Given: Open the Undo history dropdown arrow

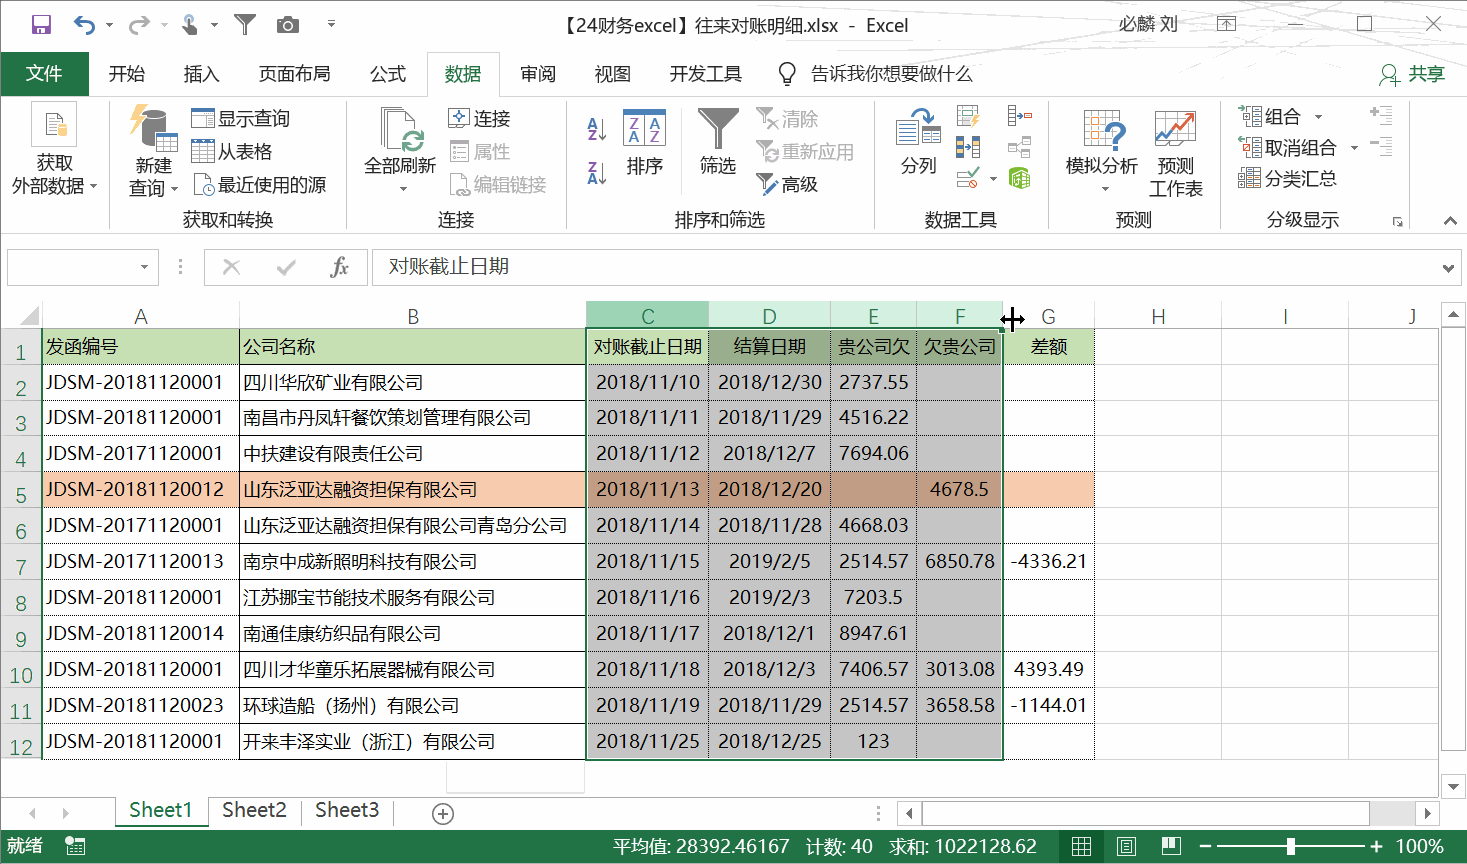Looking at the screenshot, I should (x=109, y=25).
